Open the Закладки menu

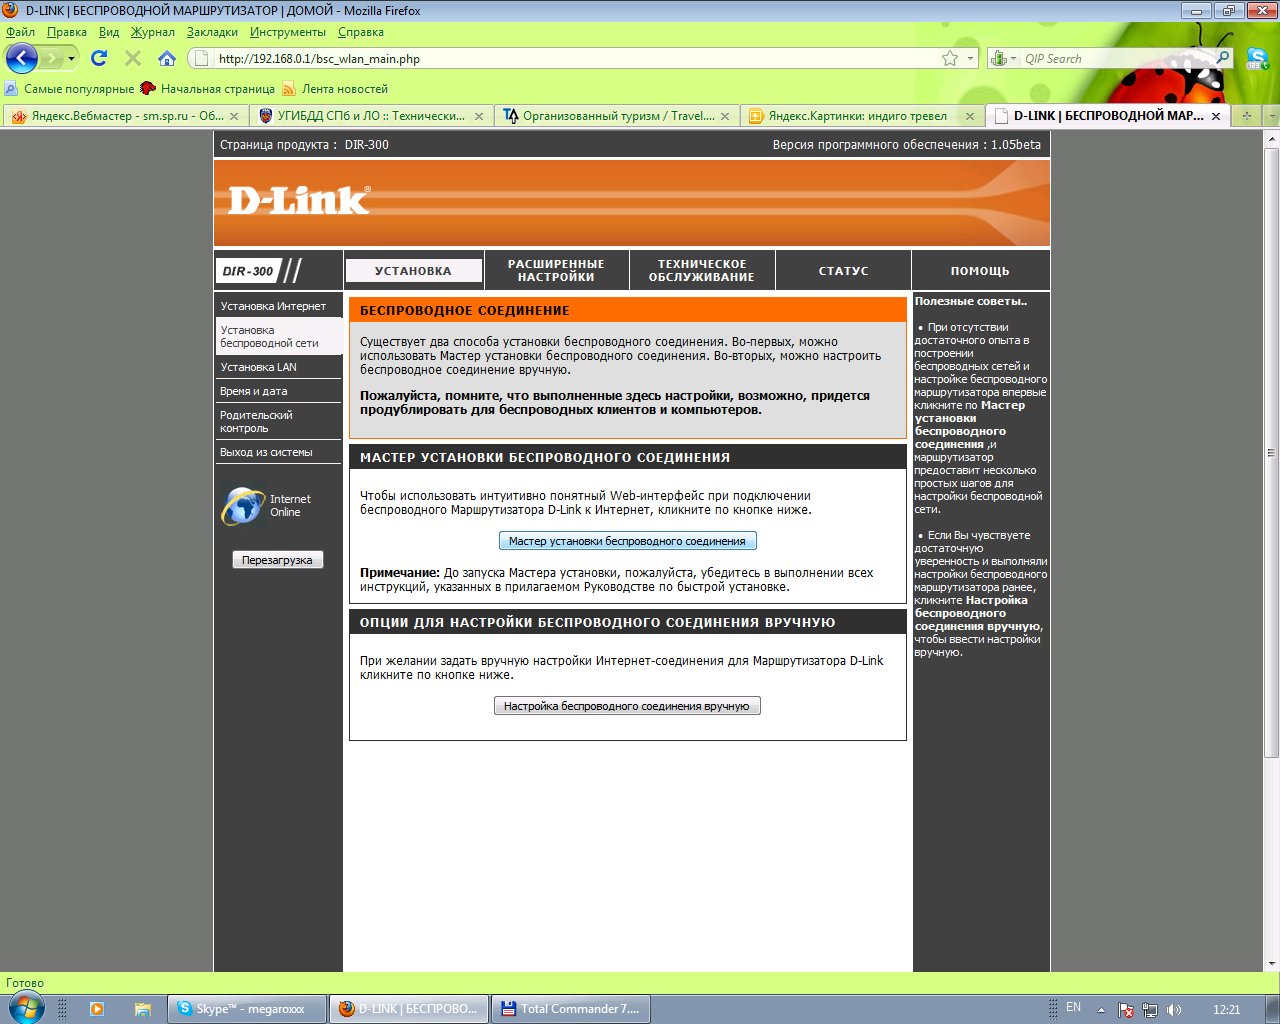tap(212, 32)
